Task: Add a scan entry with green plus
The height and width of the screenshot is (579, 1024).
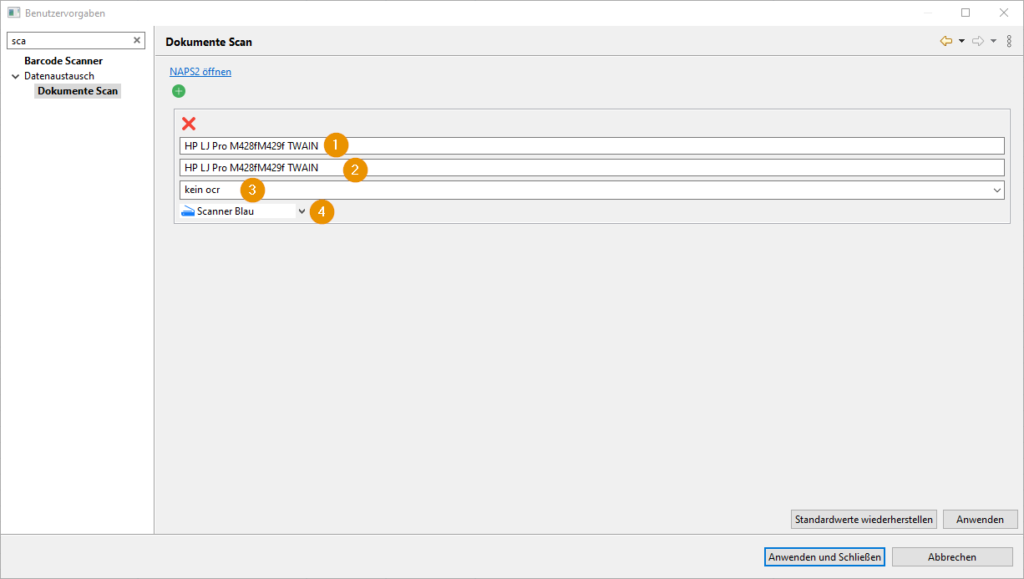Action: coord(179,91)
